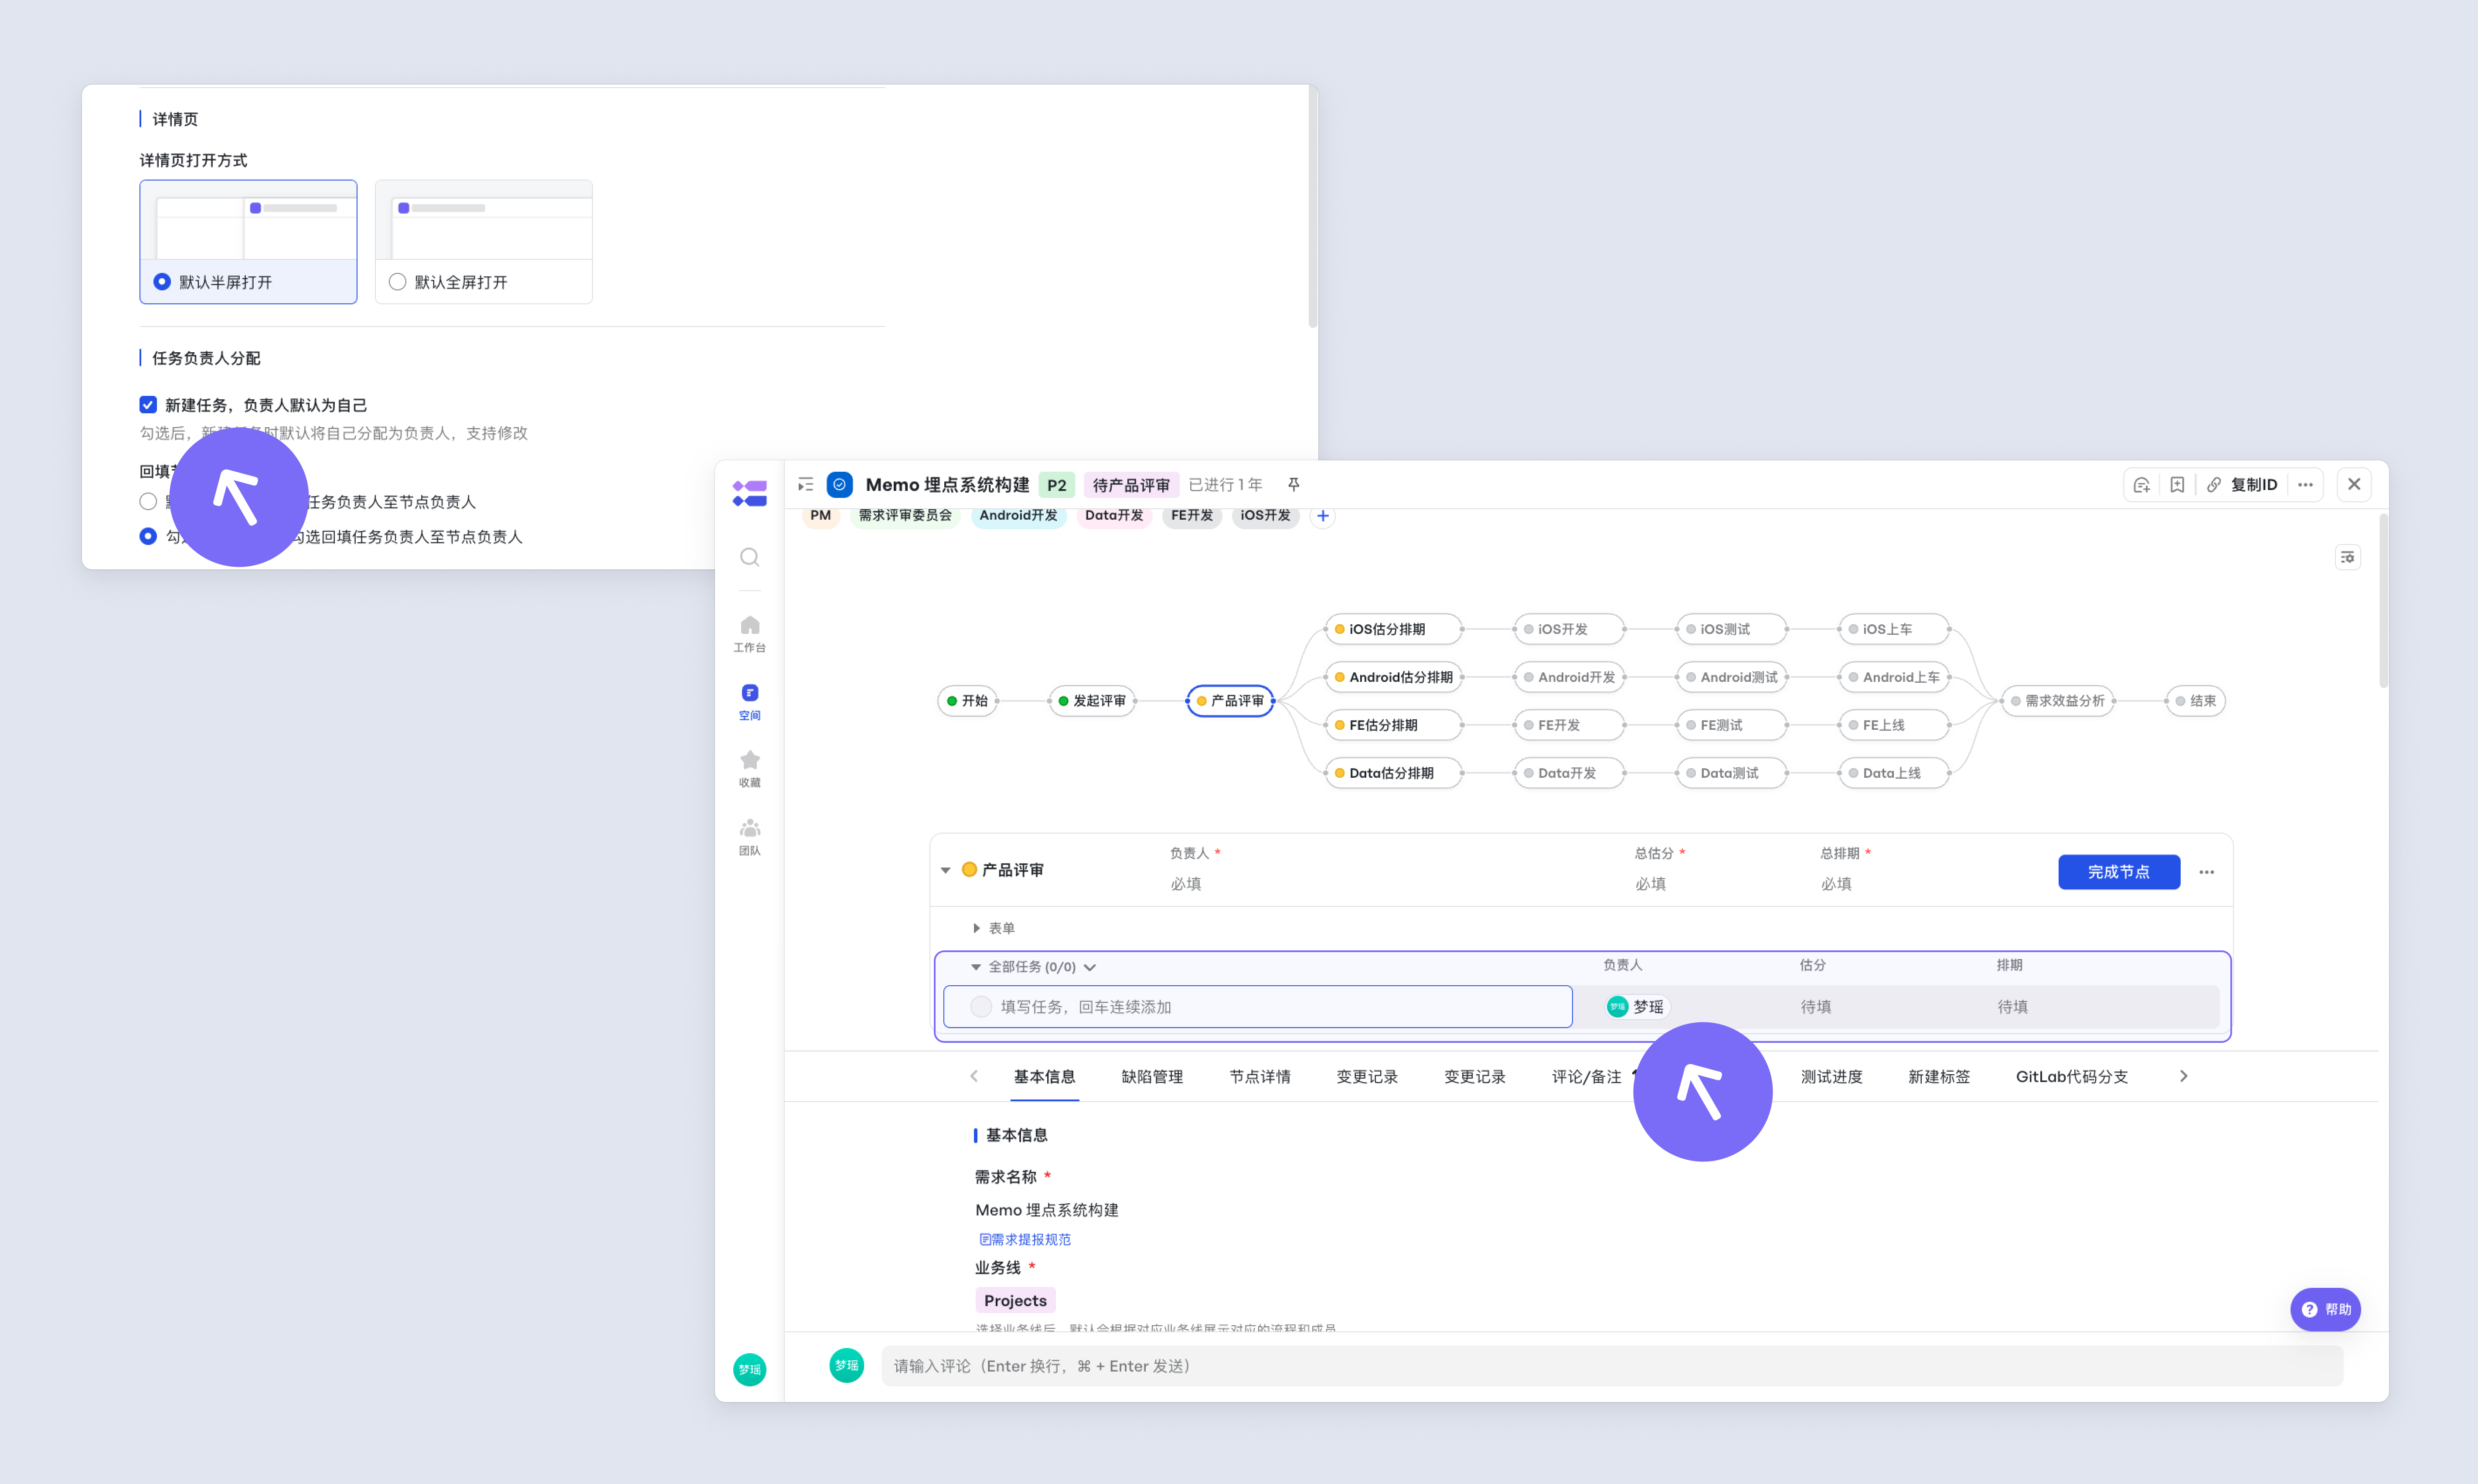Open more options for the 产品评审 node
Viewport: 2478px width, 1484px height.
2206,872
